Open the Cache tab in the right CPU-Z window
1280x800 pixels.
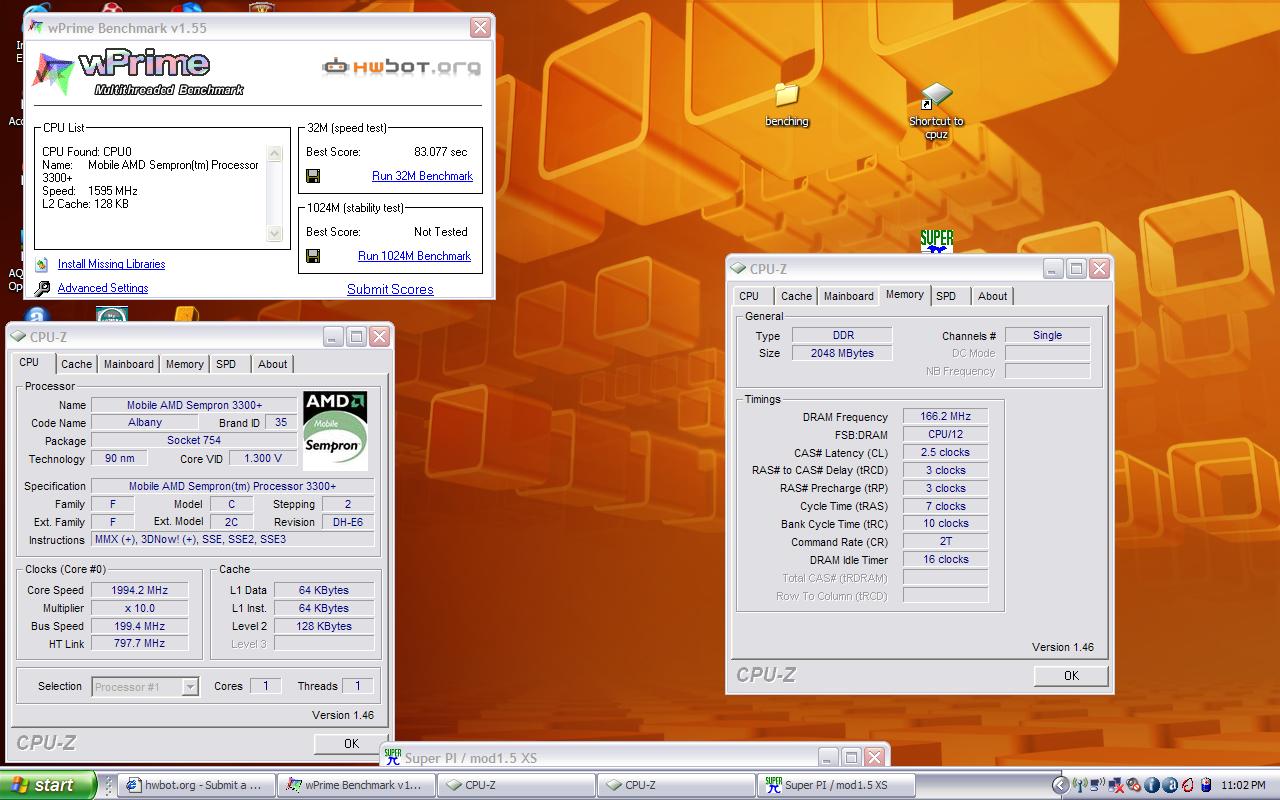[797, 296]
